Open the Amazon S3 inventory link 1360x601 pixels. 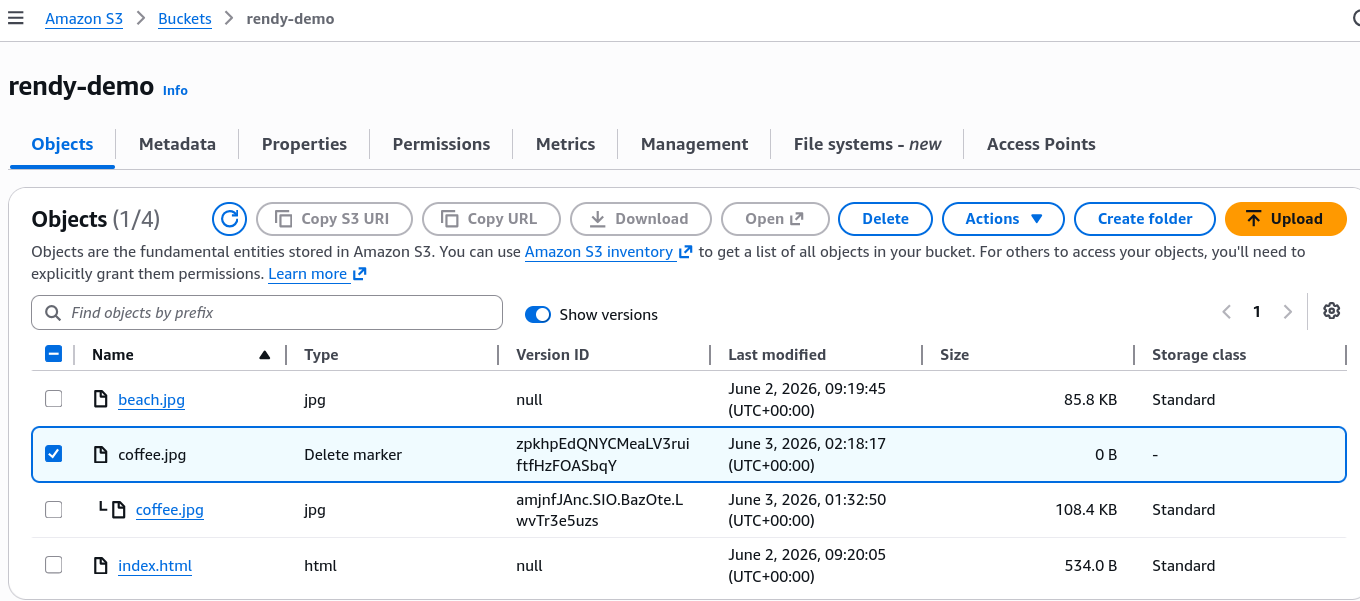[599, 252]
